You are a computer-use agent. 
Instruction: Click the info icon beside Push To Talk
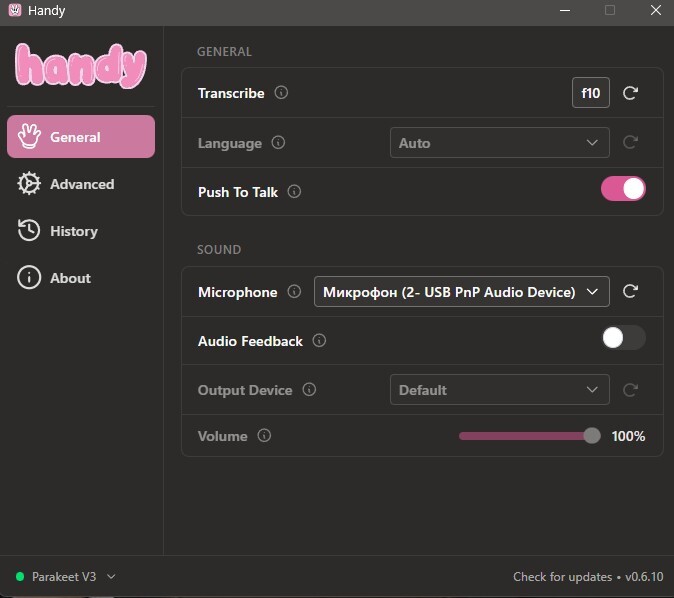tap(294, 192)
